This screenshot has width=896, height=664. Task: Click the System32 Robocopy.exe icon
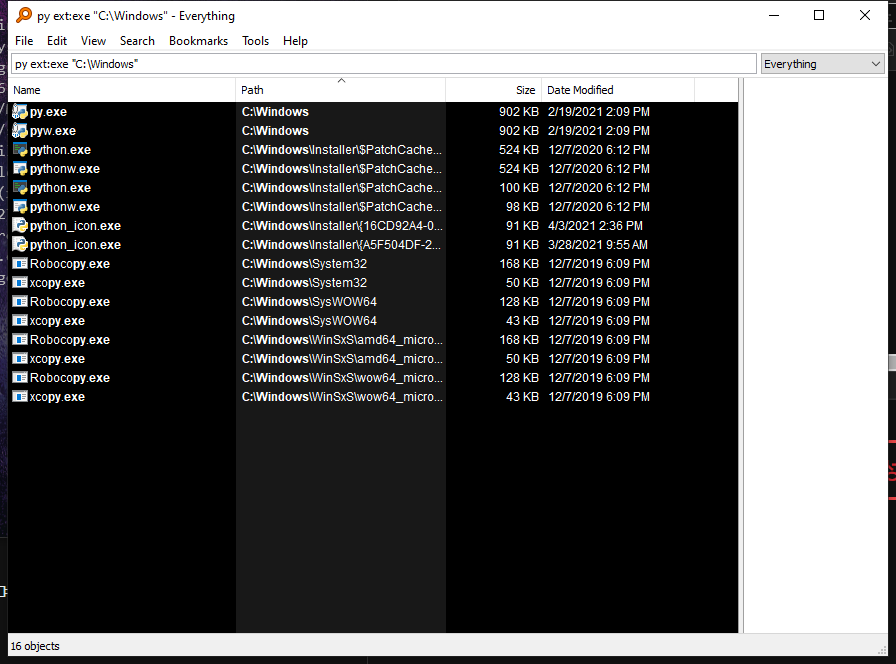tap(20, 263)
